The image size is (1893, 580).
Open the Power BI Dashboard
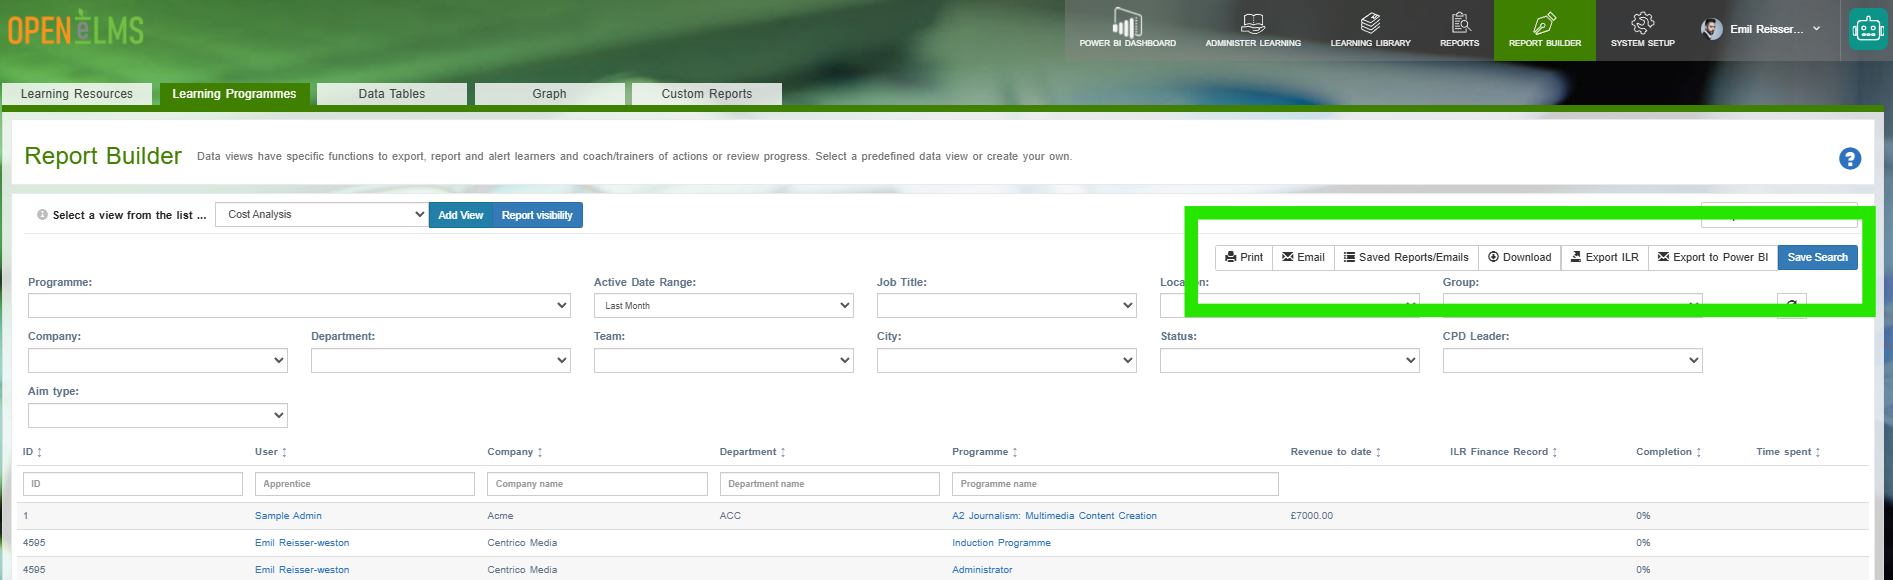tap(1127, 29)
